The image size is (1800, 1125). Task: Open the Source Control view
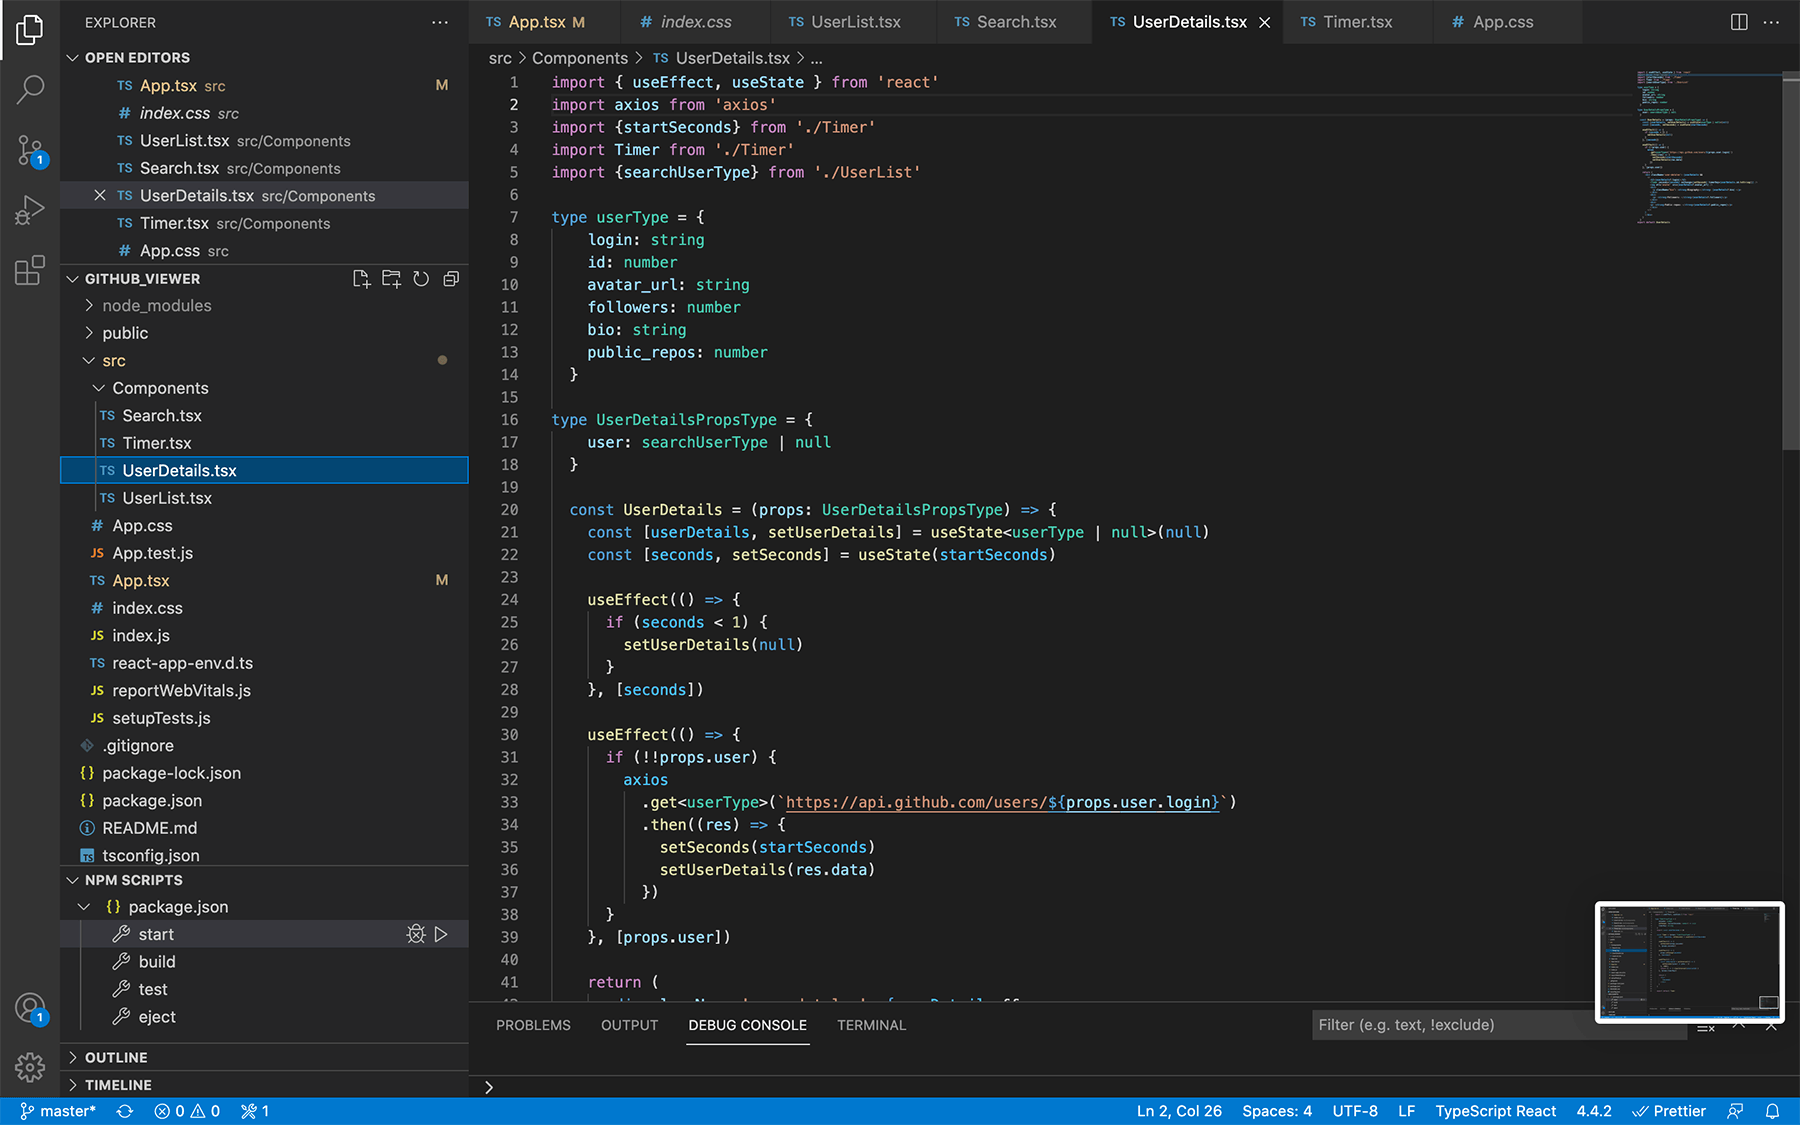[30, 151]
